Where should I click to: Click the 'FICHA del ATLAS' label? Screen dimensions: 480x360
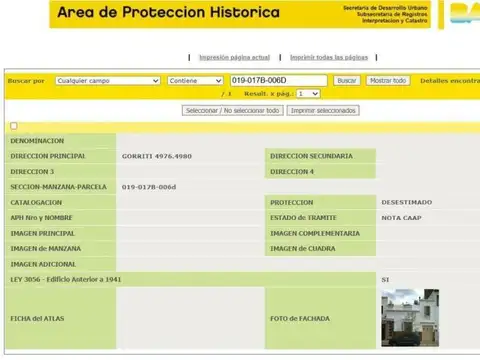pyautogui.click(x=37, y=319)
